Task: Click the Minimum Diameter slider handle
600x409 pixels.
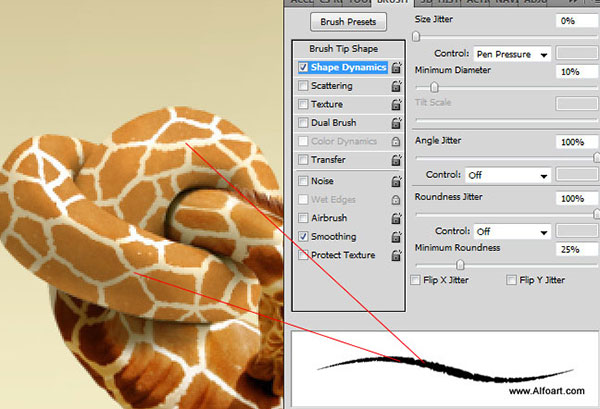Action: (434, 87)
